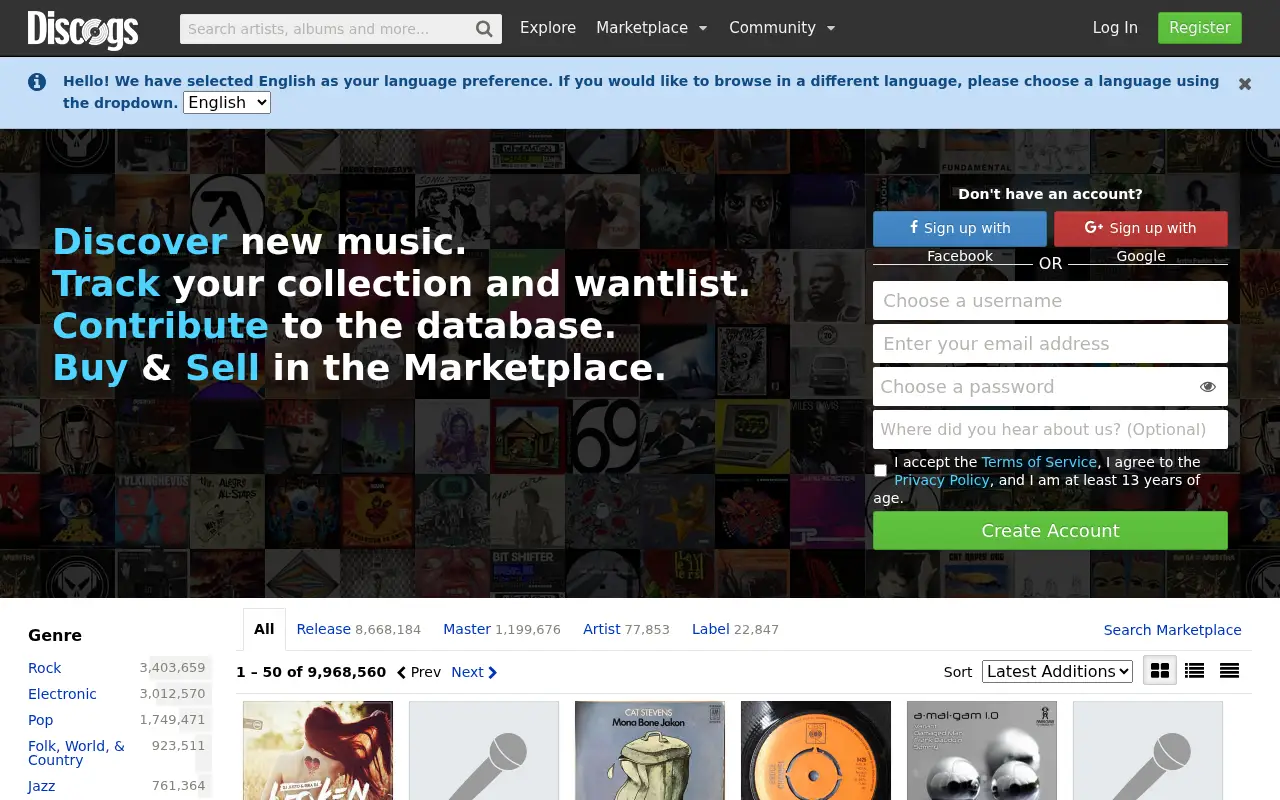This screenshot has height=800, width=1280.
Task: Click the Prev page link
Action: 419,672
